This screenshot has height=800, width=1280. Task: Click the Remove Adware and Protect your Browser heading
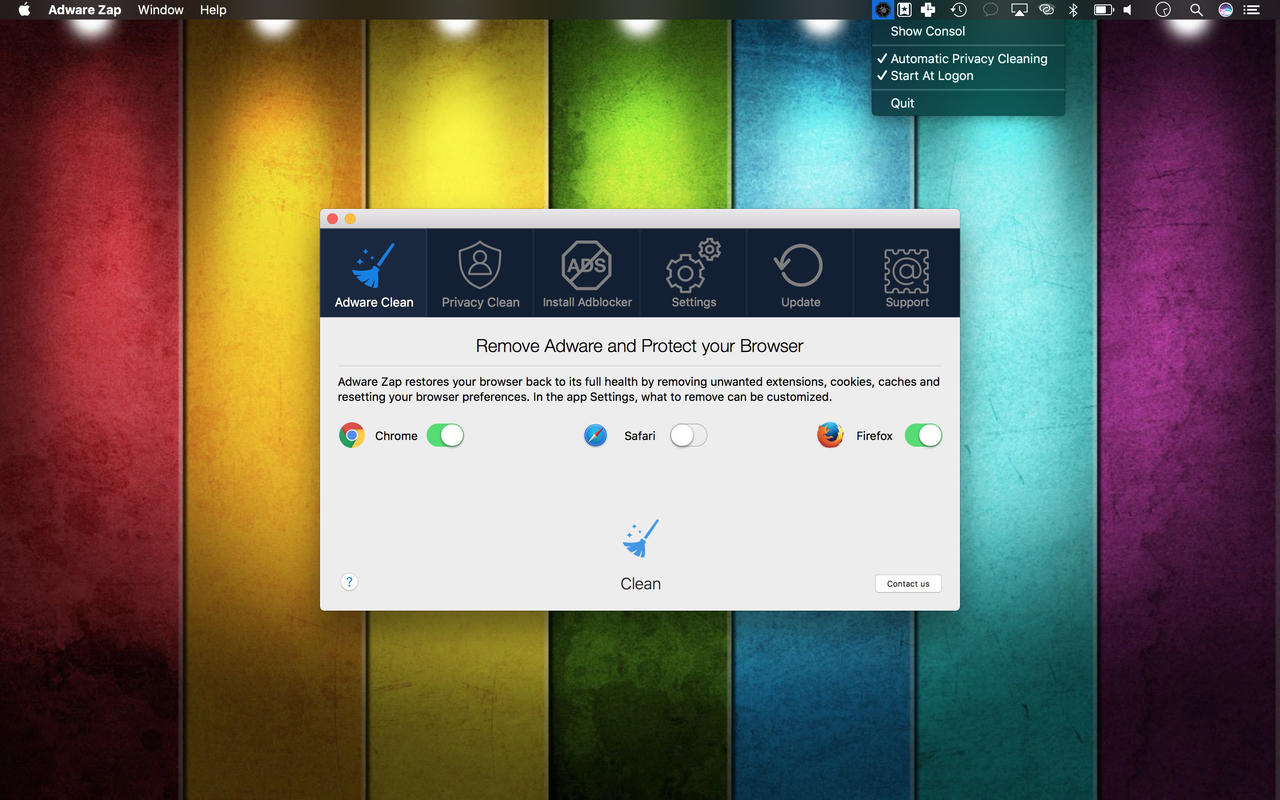point(640,346)
